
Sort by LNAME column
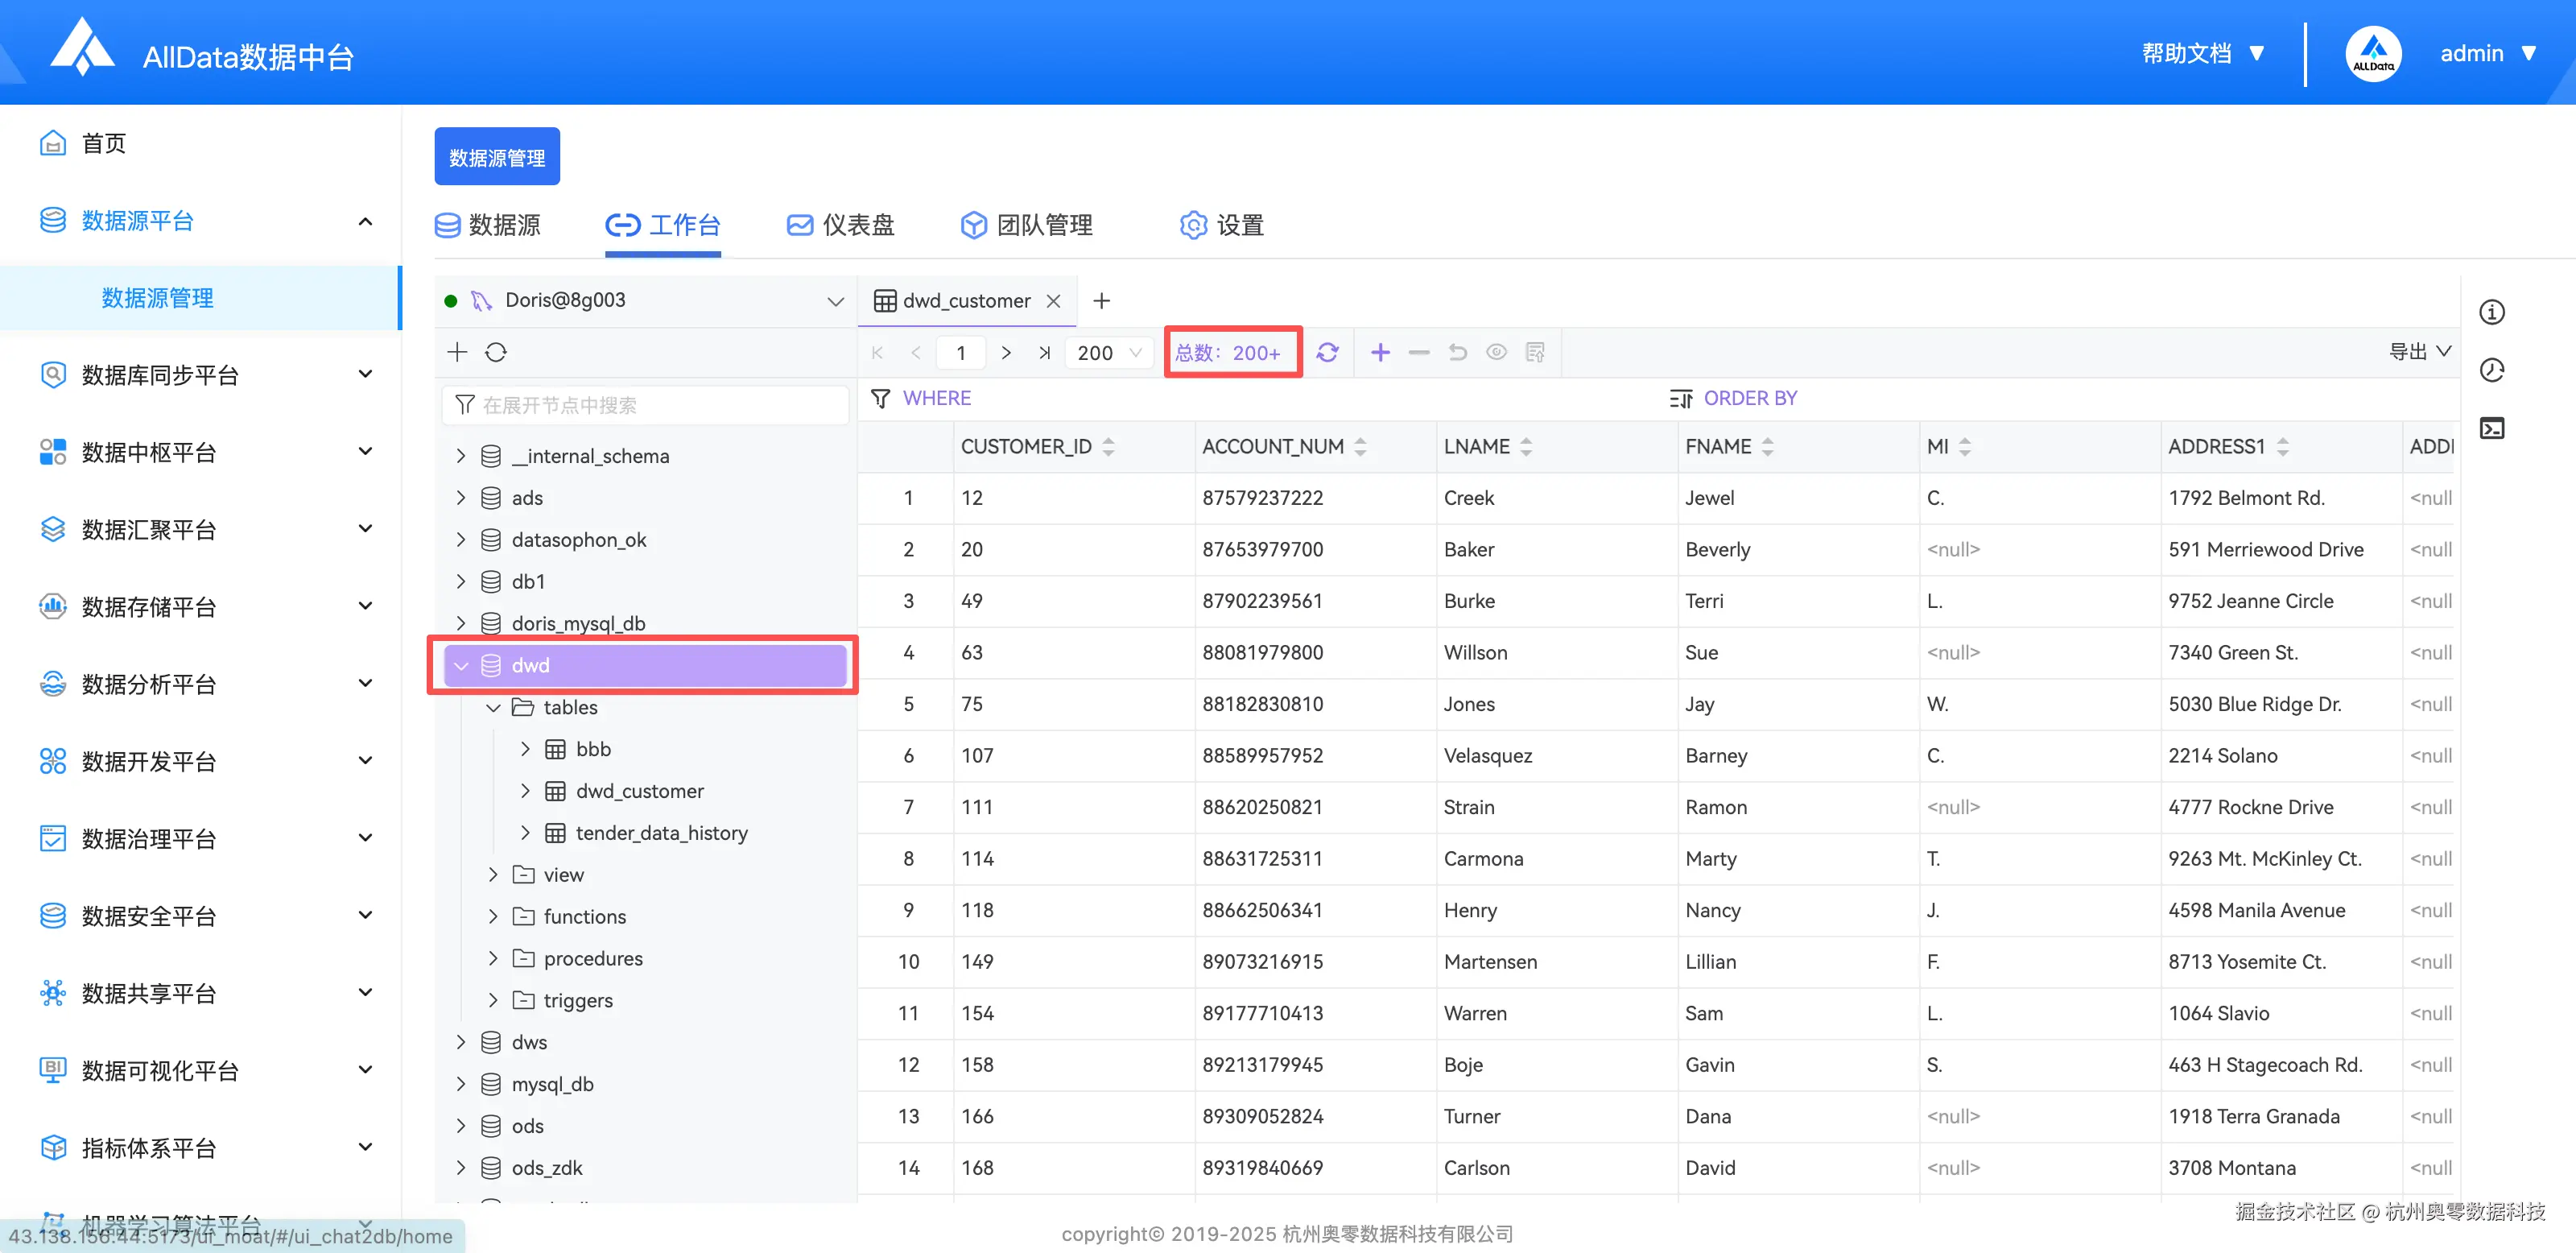coord(1525,447)
